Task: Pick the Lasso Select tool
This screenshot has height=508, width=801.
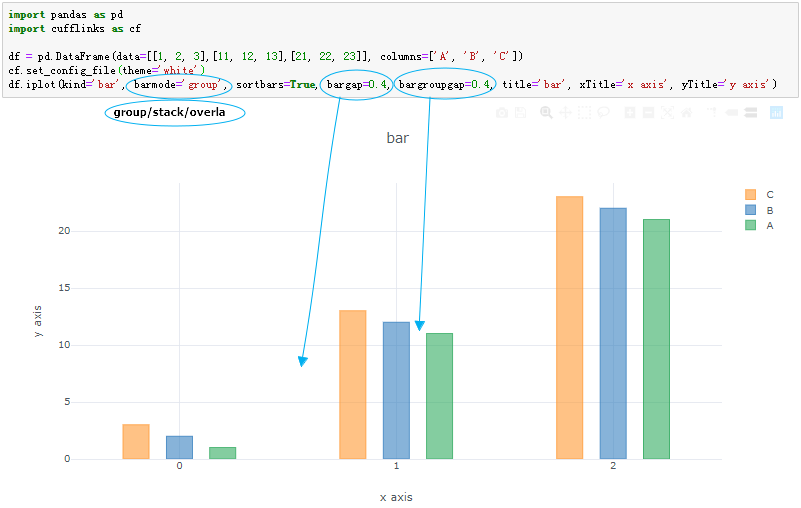Action: pos(603,112)
